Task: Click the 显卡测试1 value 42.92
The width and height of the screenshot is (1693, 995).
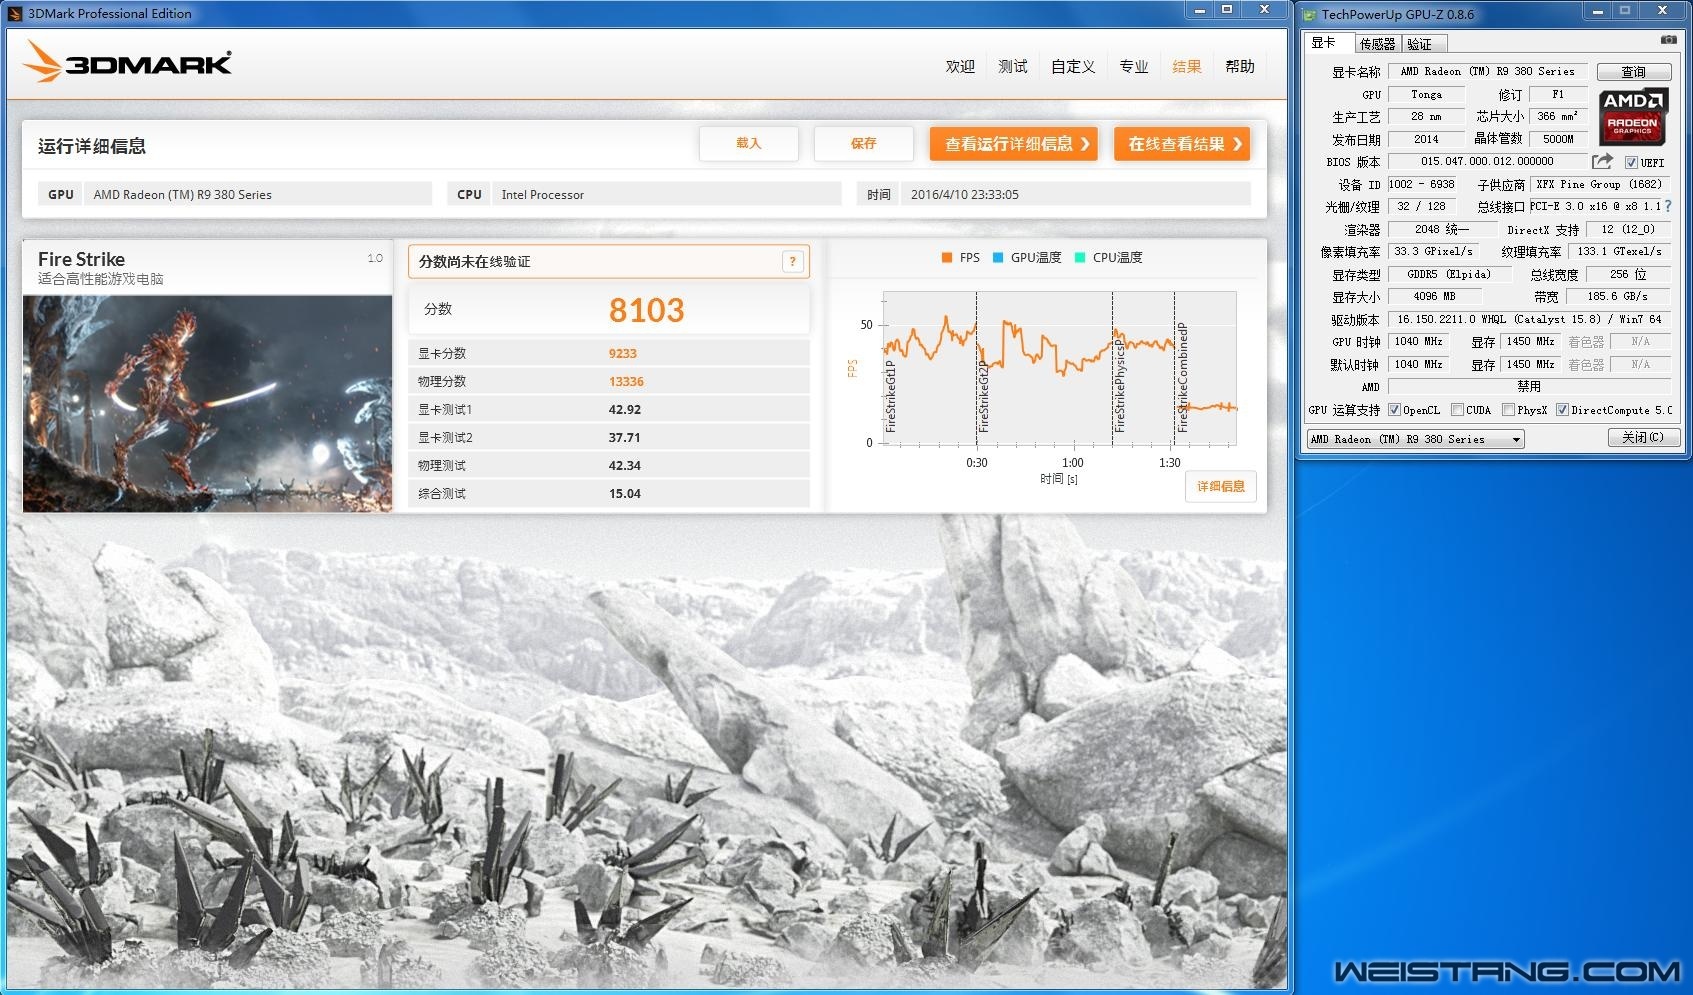Action: click(x=624, y=409)
